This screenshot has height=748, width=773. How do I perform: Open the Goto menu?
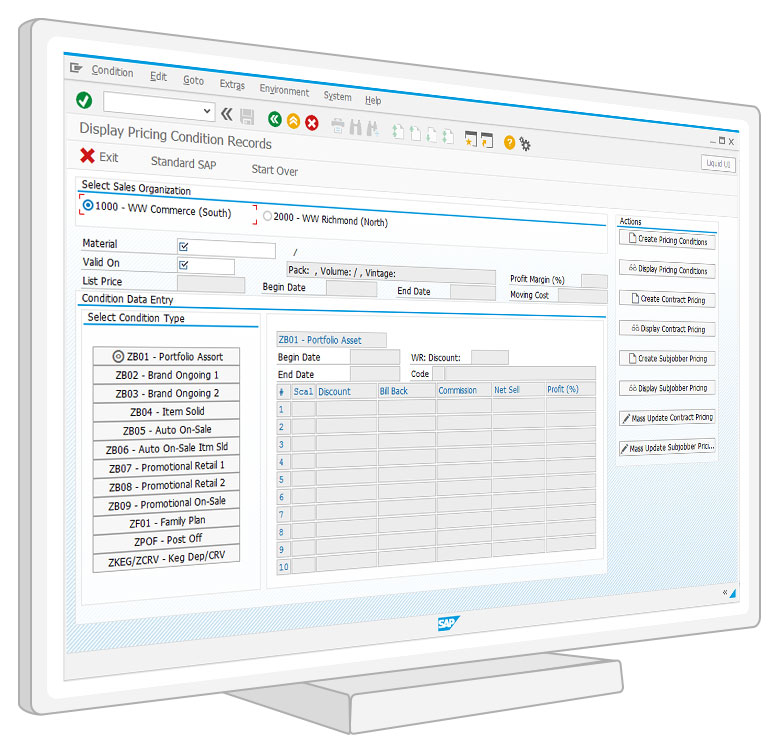pyautogui.click(x=193, y=80)
